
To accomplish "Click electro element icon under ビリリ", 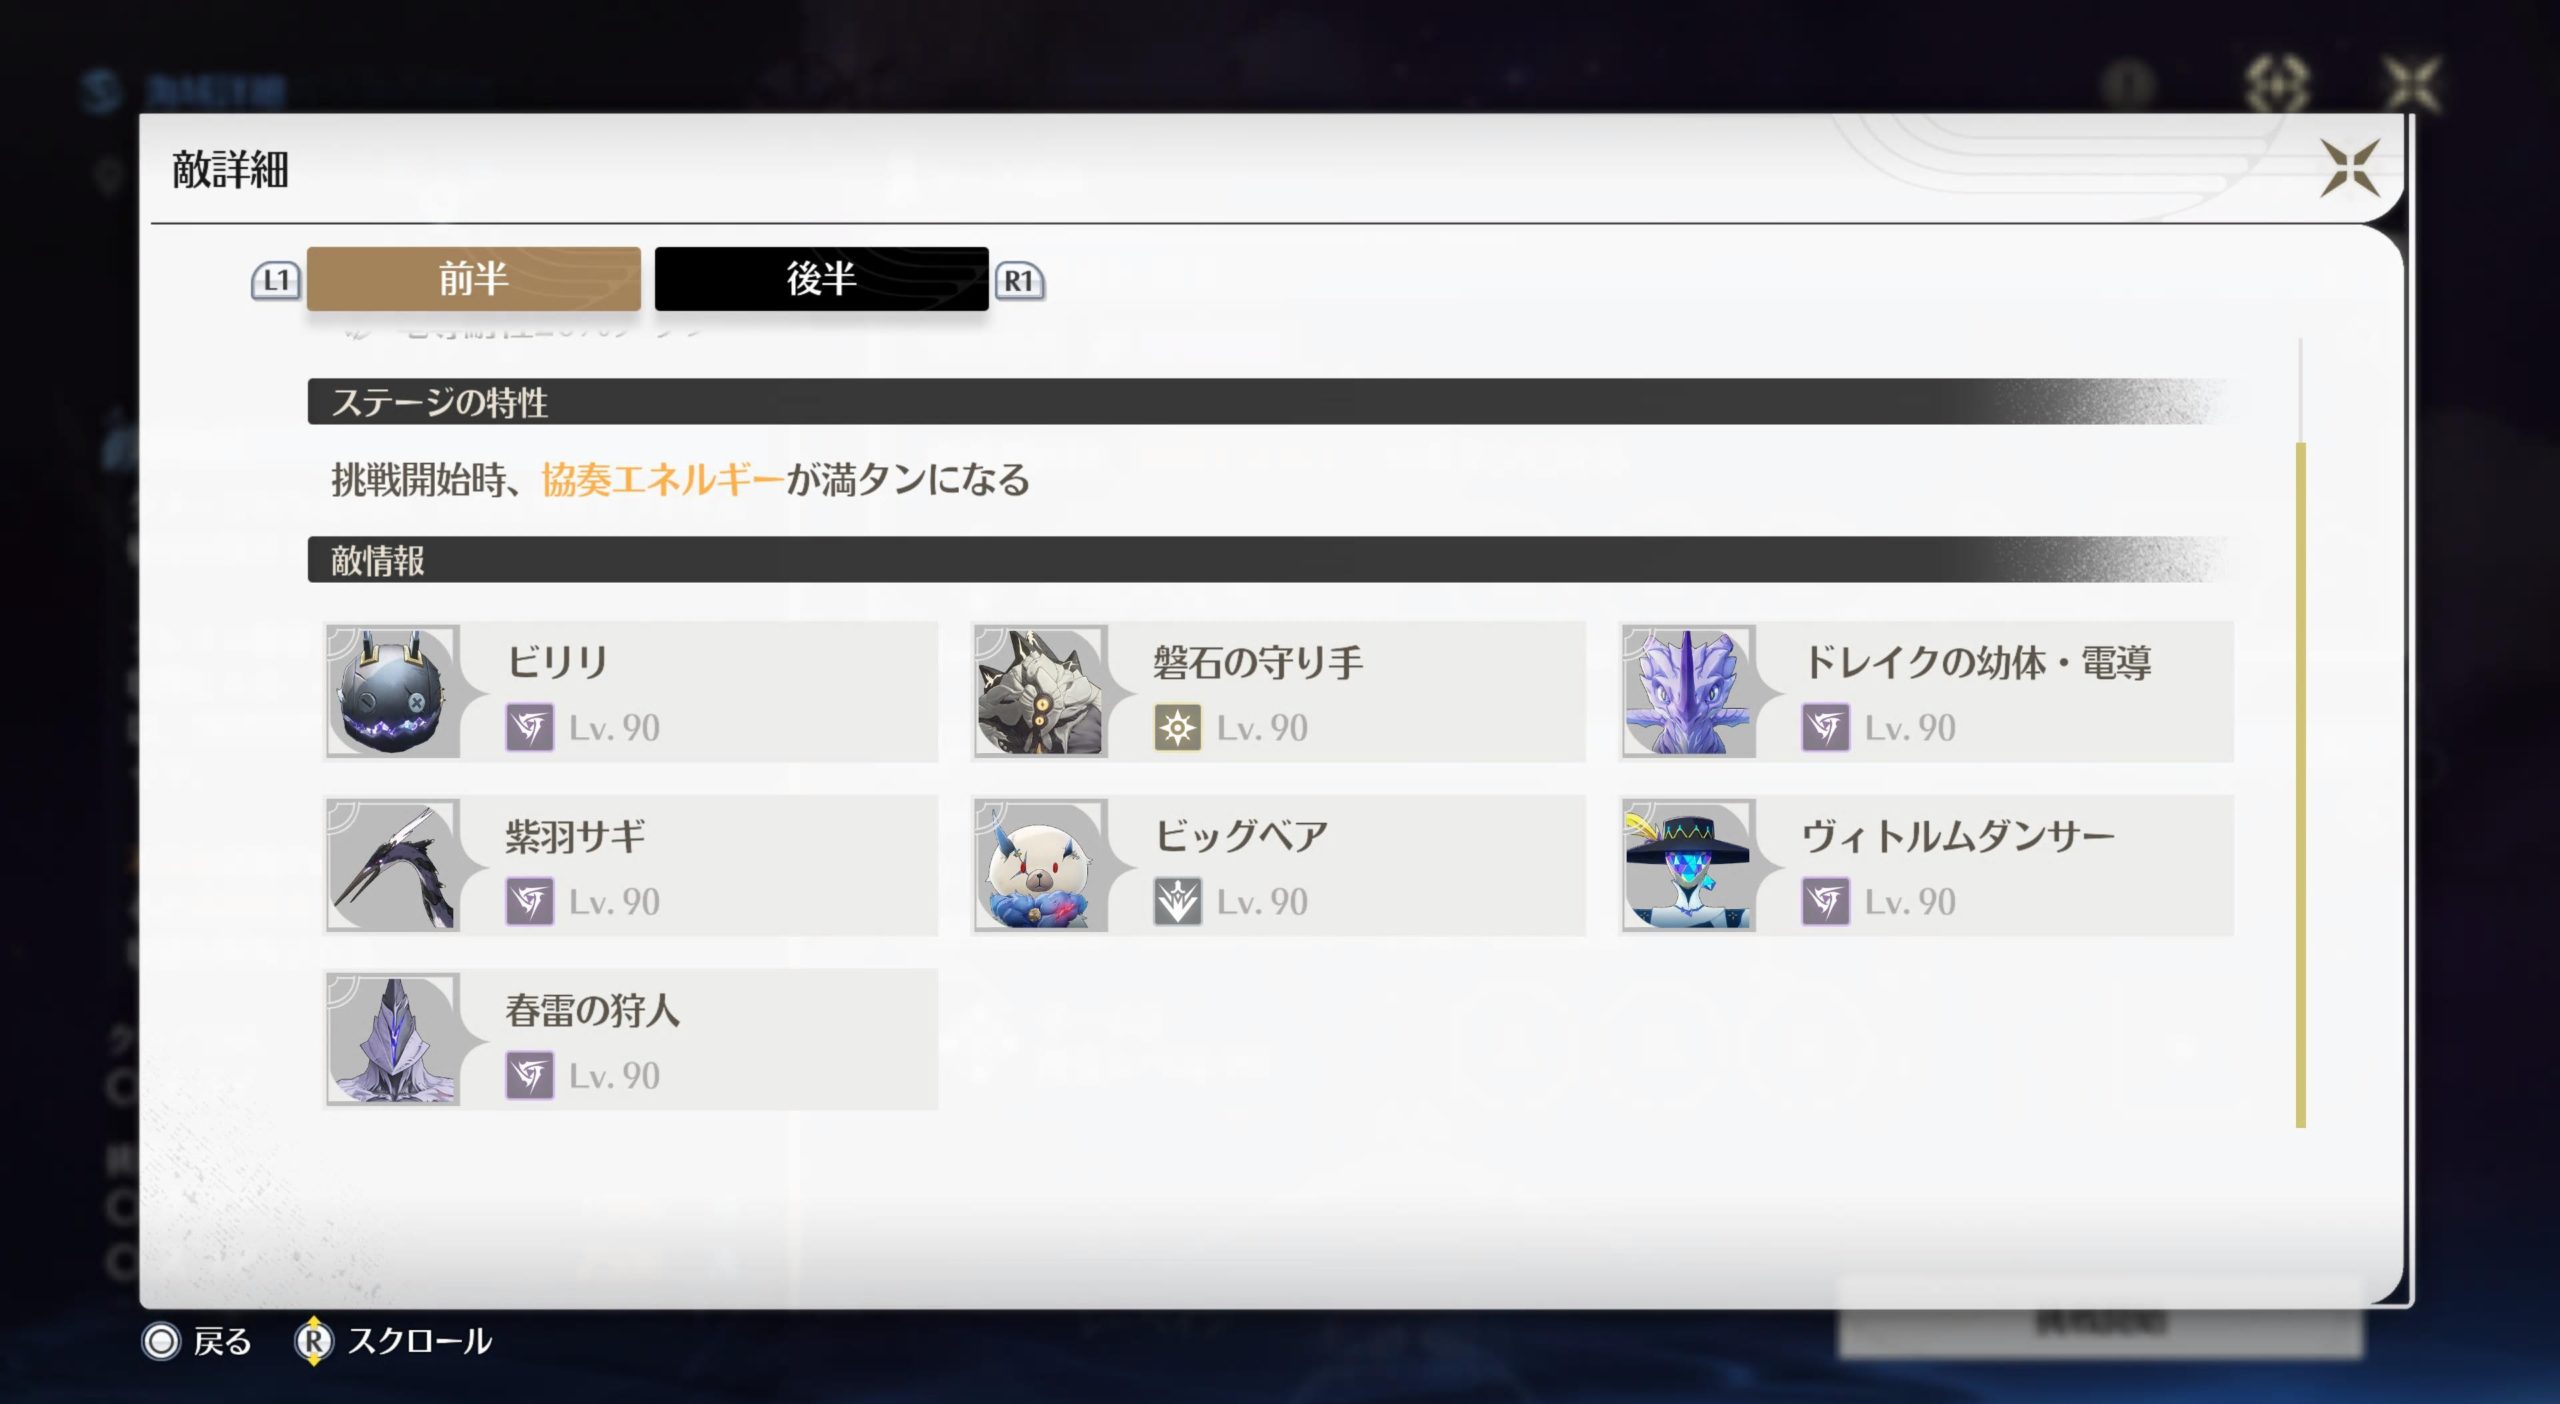I will [x=530, y=728].
